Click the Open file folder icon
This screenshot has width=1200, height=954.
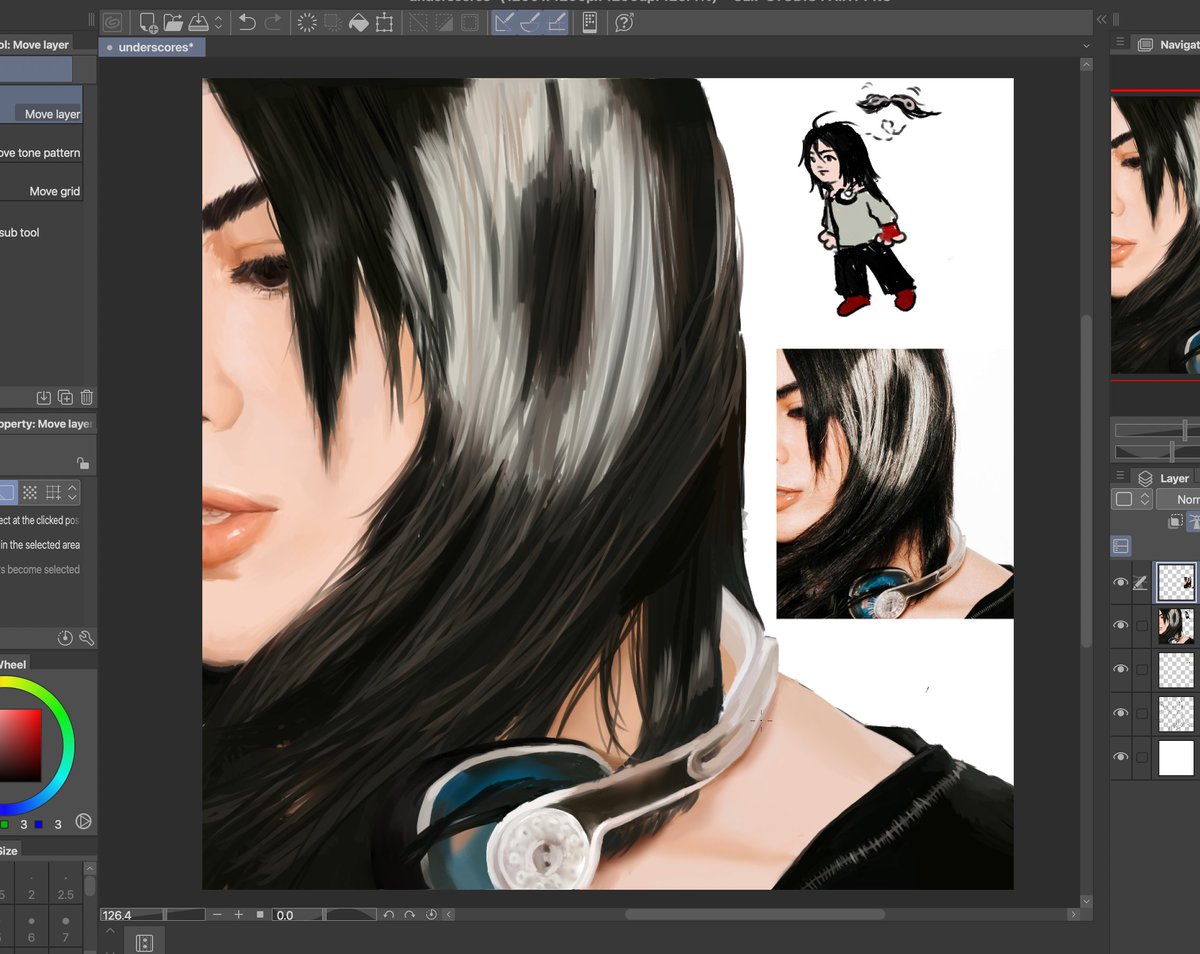(x=173, y=22)
